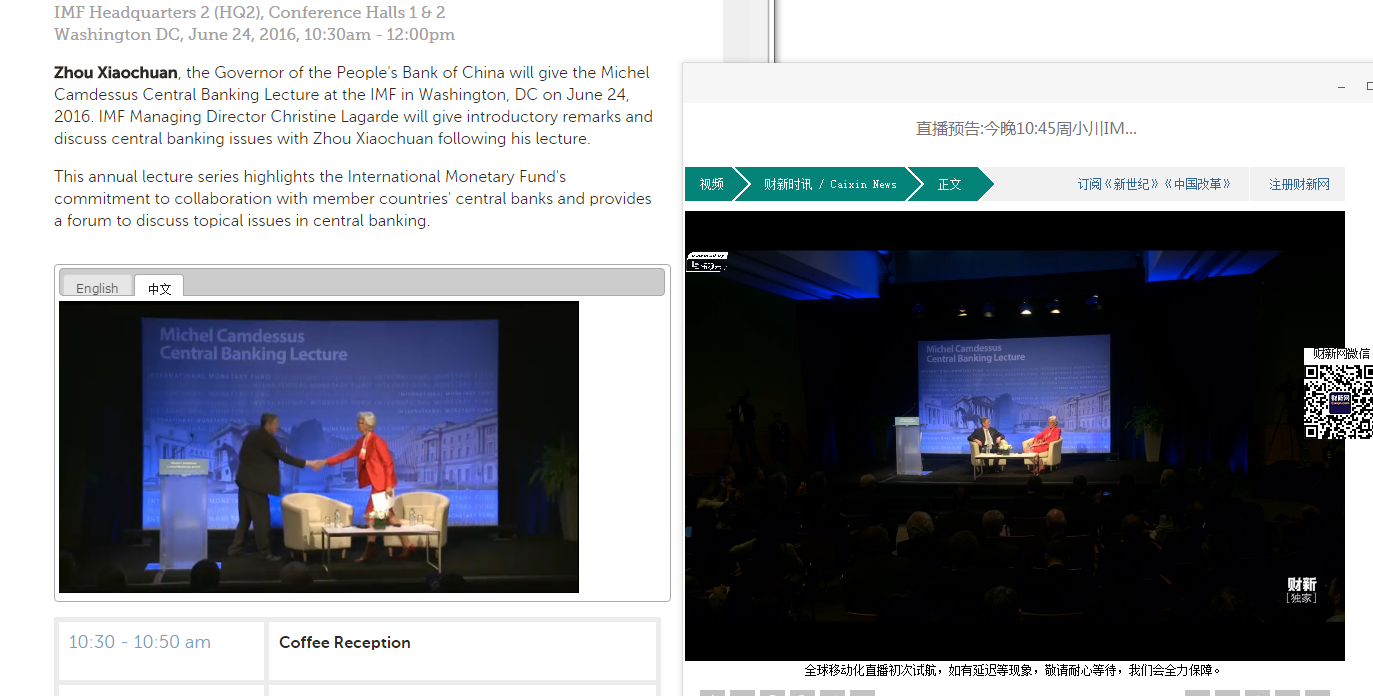Click the 财新网微信 label above the QR code
This screenshot has width=1373, height=696.
coord(1341,354)
